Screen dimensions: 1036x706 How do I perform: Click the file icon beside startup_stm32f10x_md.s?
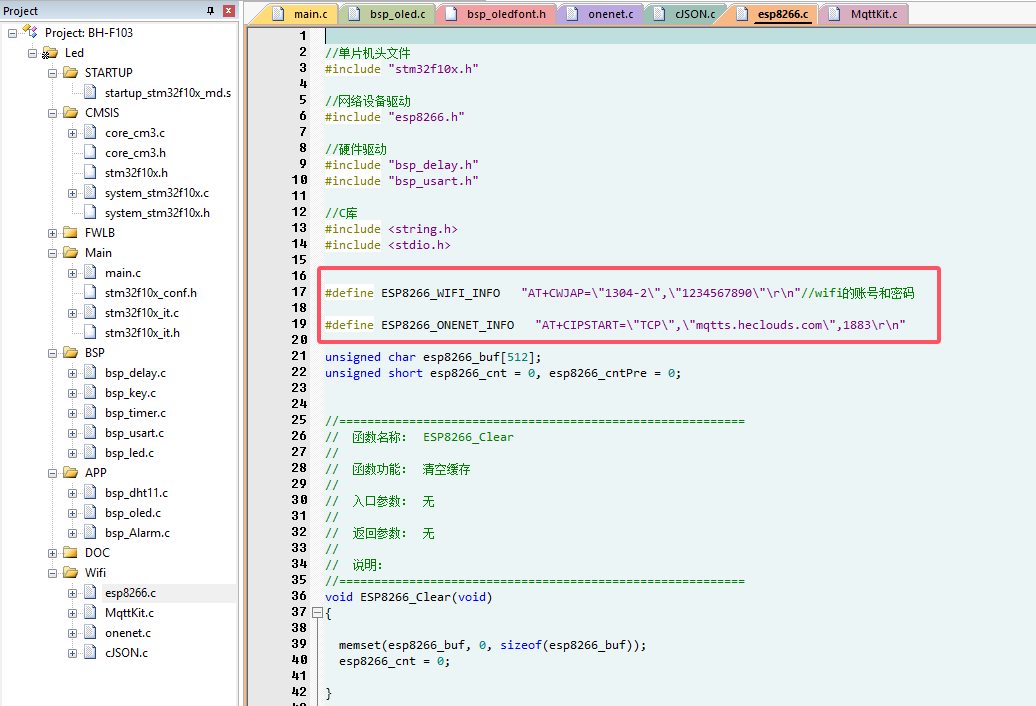90,93
